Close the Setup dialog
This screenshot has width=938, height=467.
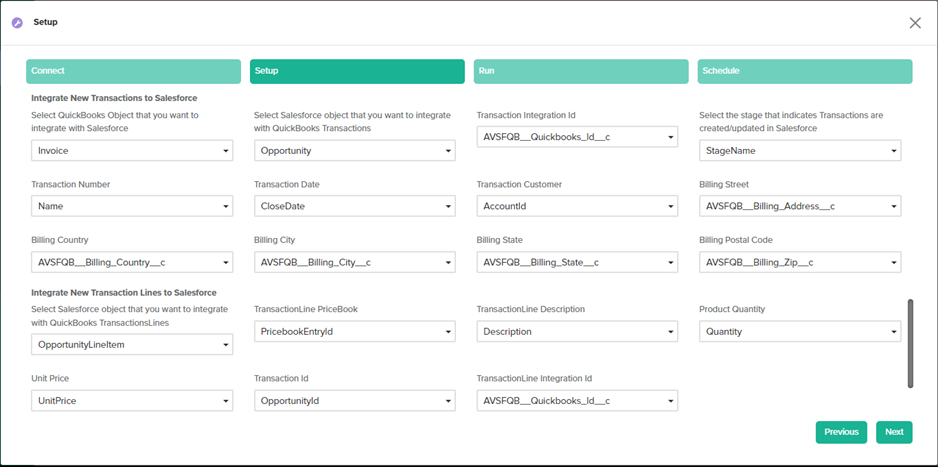pyautogui.click(x=914, y=23)
